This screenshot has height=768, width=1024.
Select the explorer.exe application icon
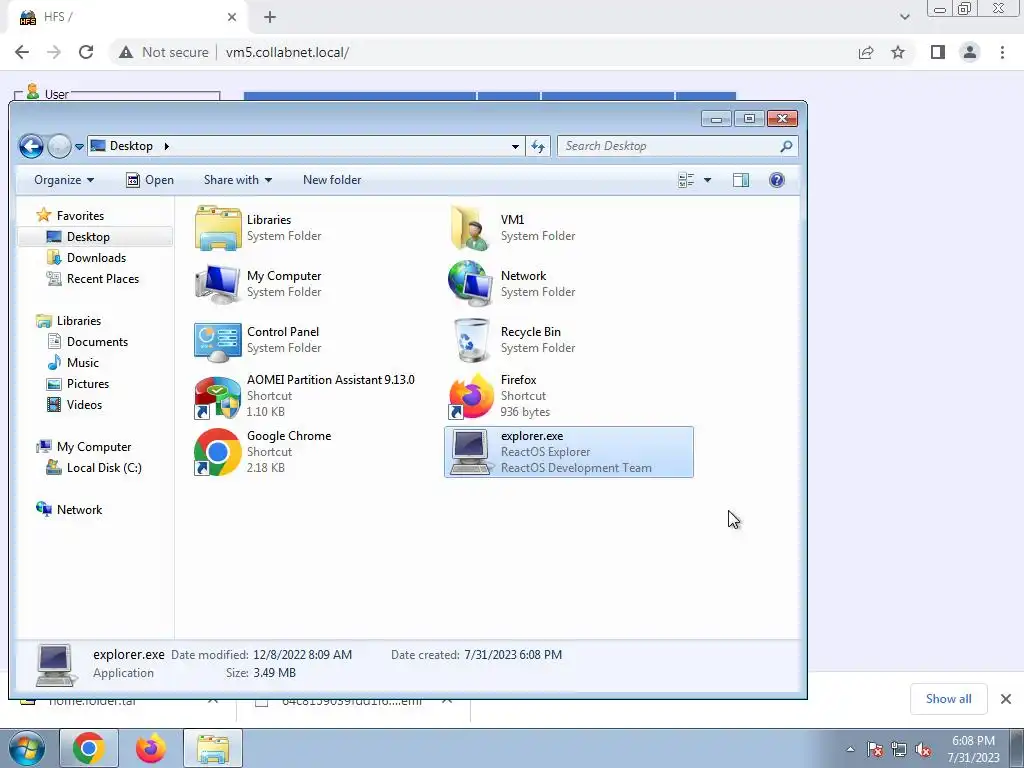470,452
